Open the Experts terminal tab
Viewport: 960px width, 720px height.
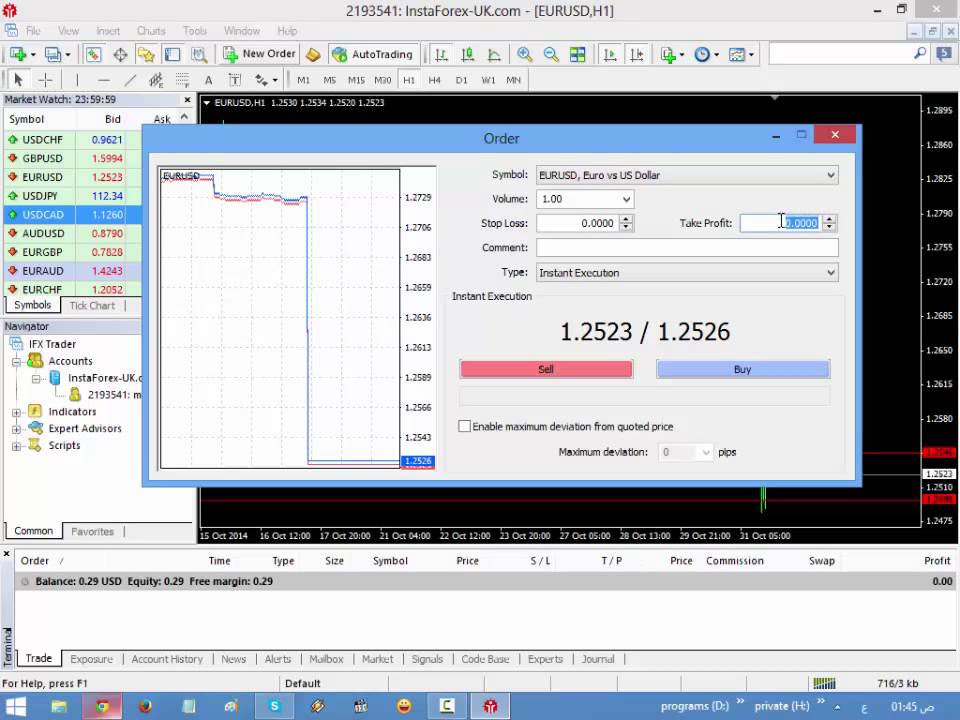pos(545,659)
